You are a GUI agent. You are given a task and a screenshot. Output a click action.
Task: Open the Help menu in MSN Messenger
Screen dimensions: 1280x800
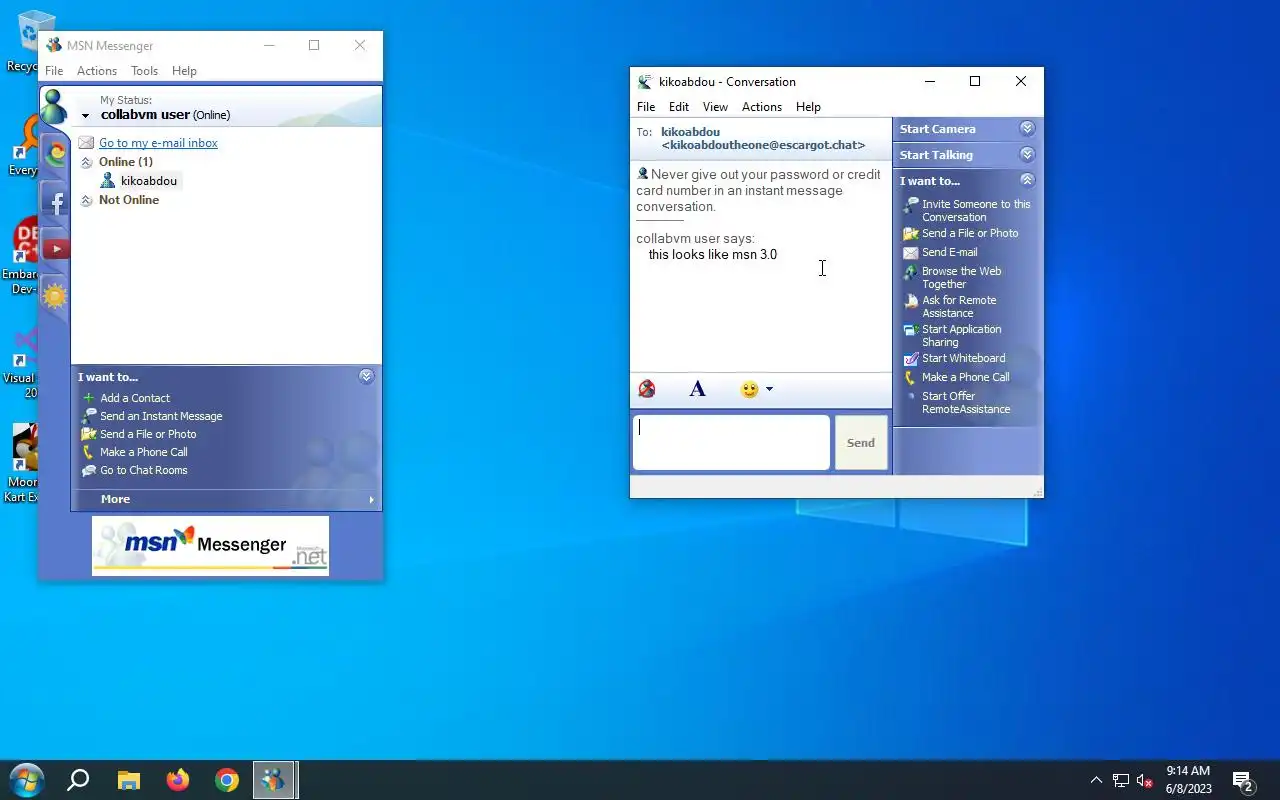[184, 71]
